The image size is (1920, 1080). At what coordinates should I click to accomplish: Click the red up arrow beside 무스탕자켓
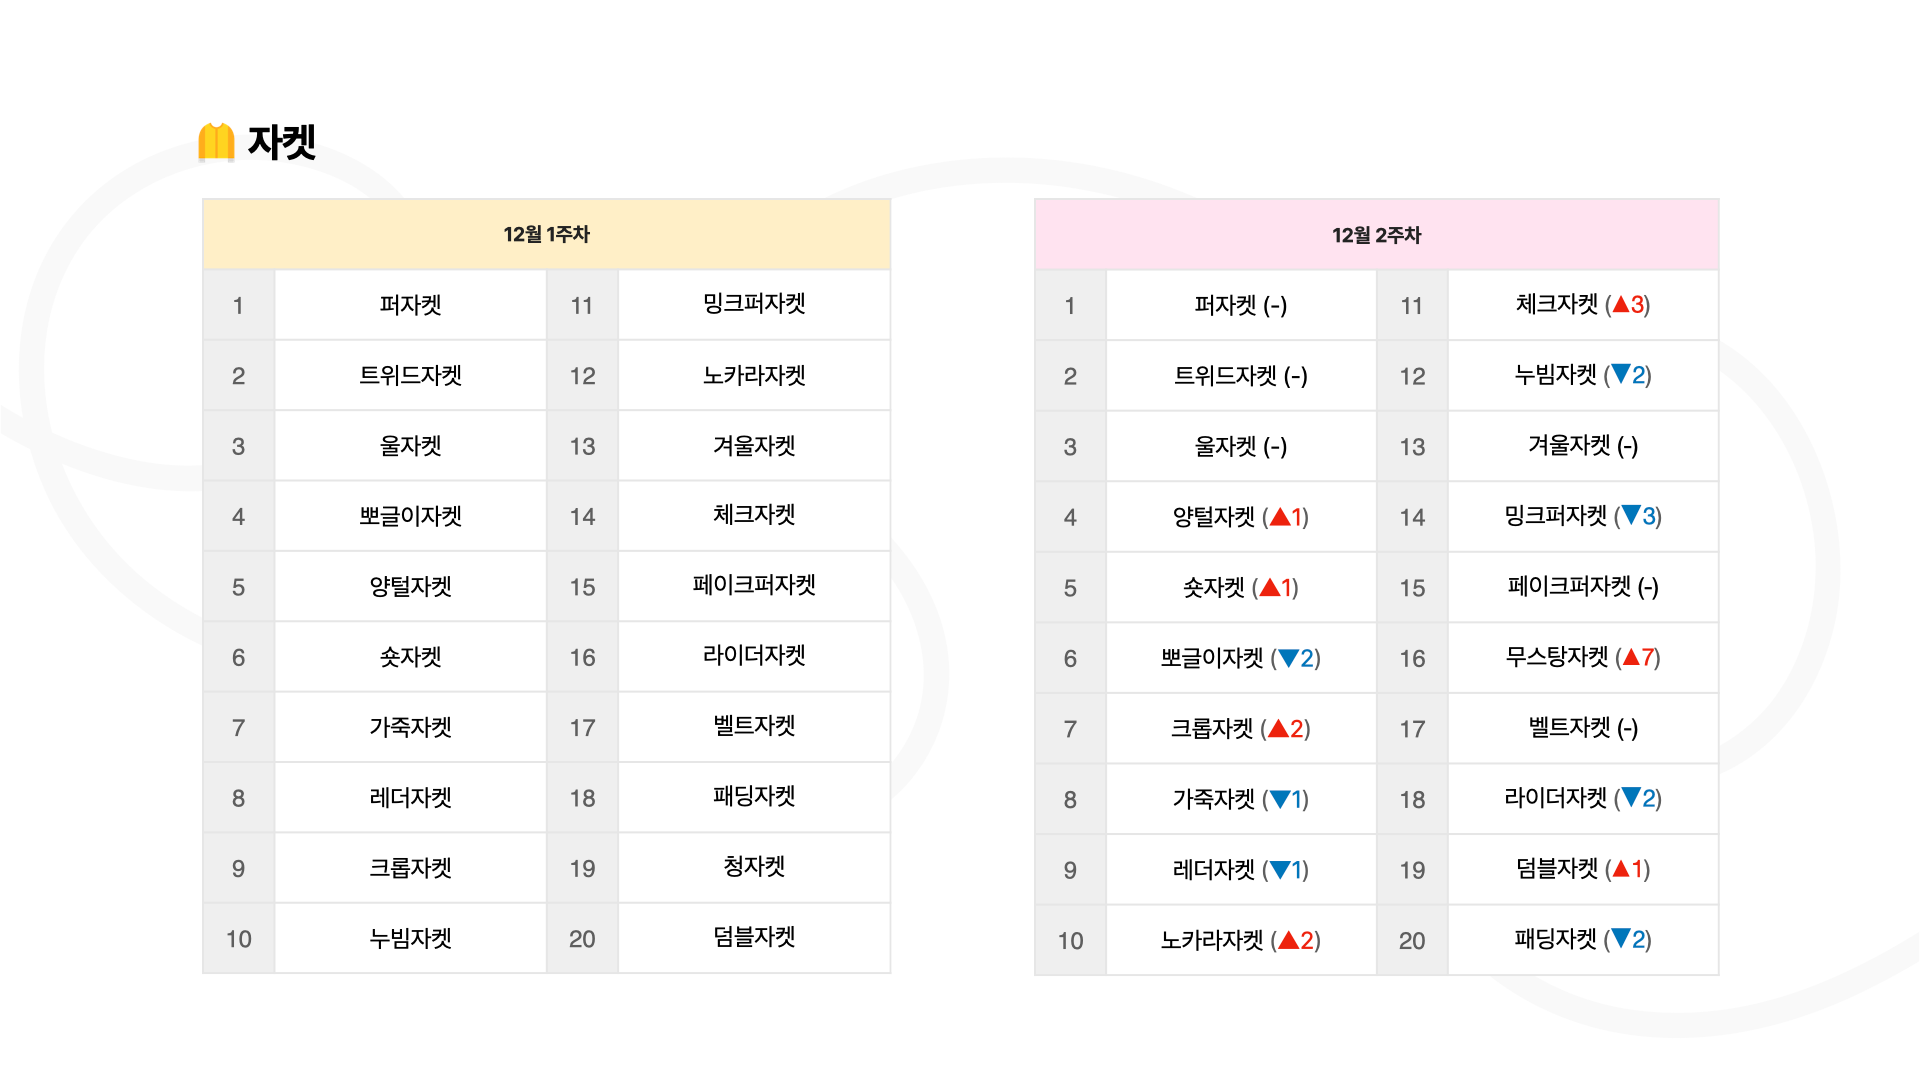tap(1631, 657)
